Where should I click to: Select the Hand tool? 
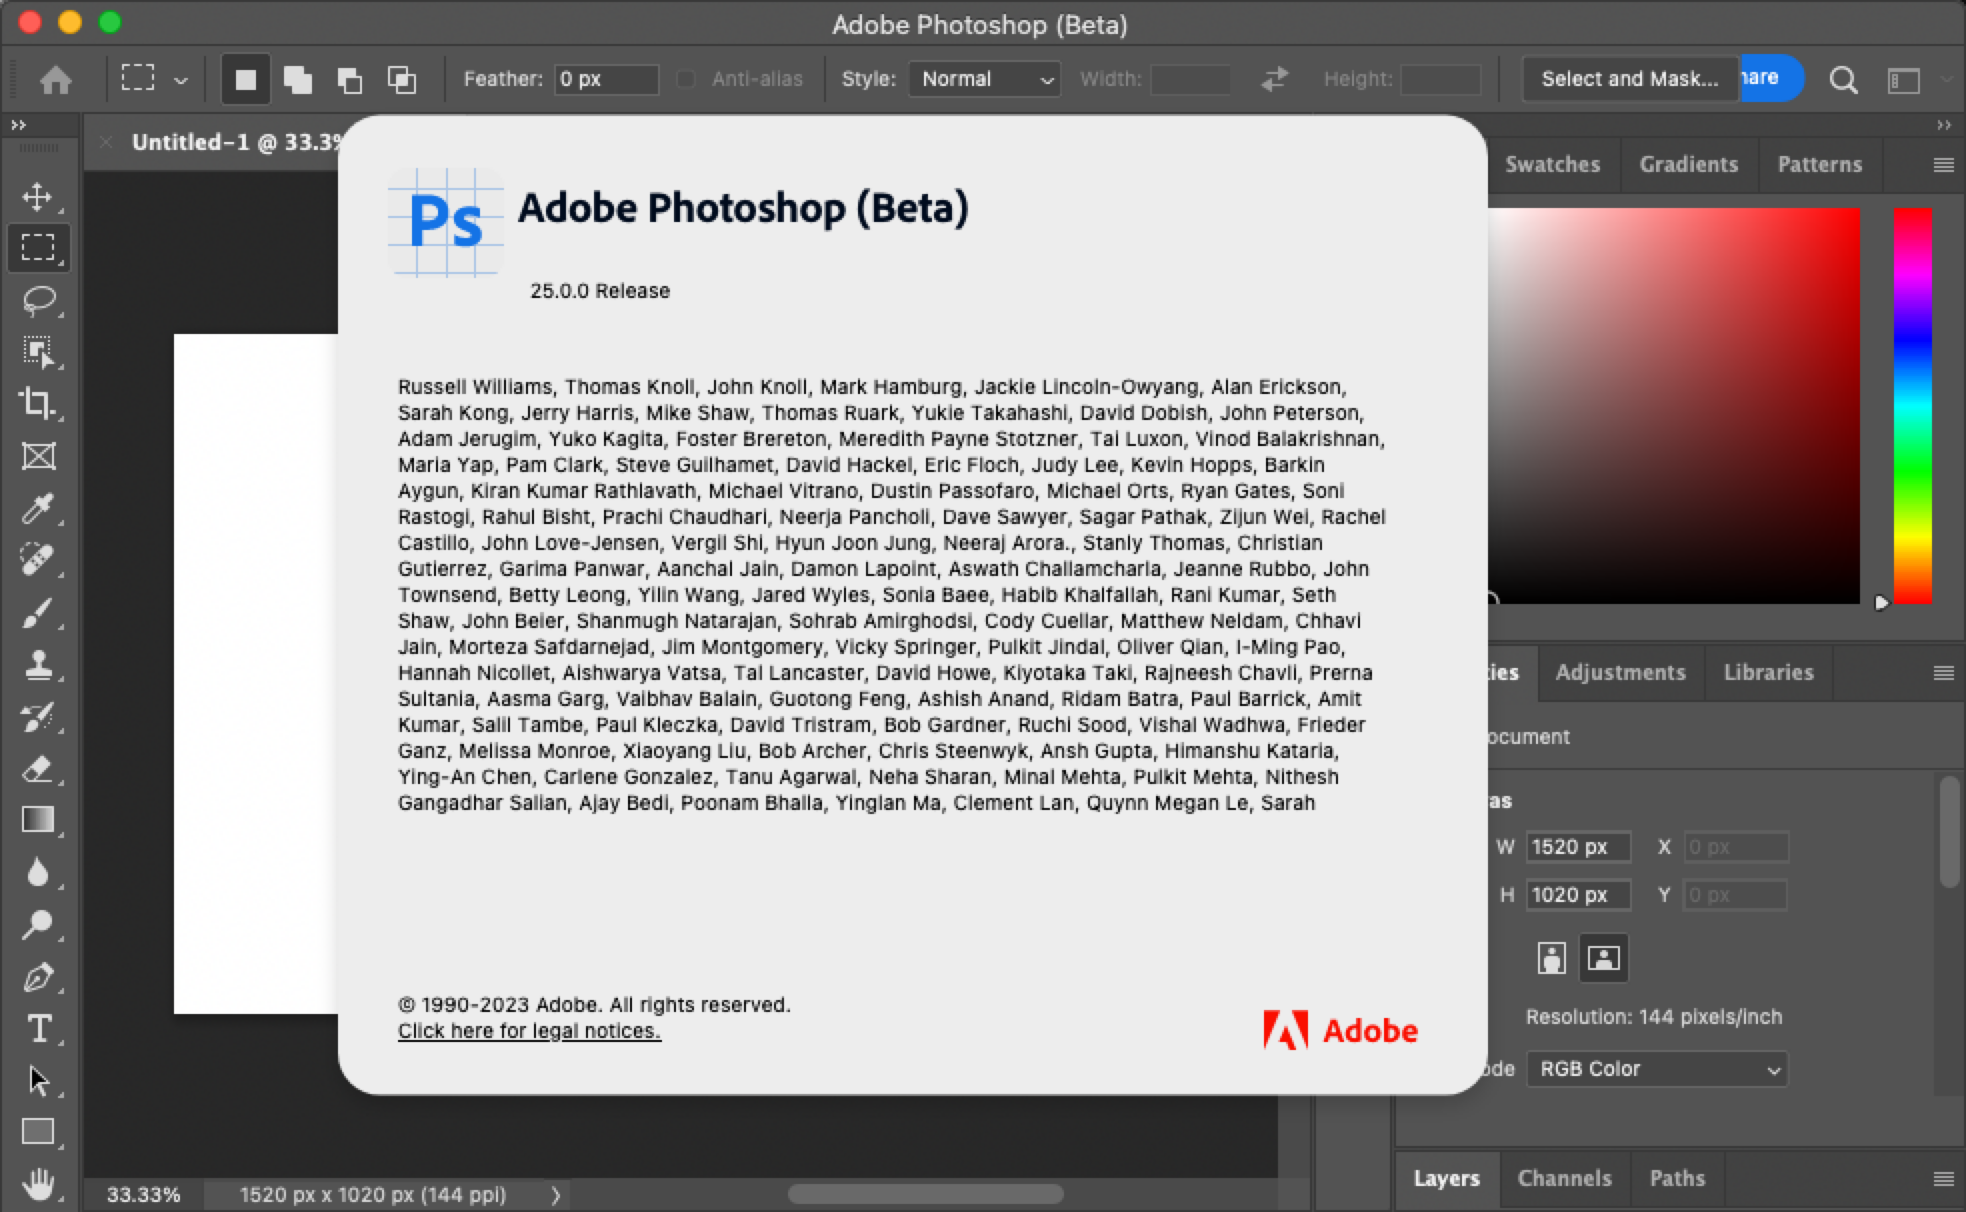coord(38,1185)
